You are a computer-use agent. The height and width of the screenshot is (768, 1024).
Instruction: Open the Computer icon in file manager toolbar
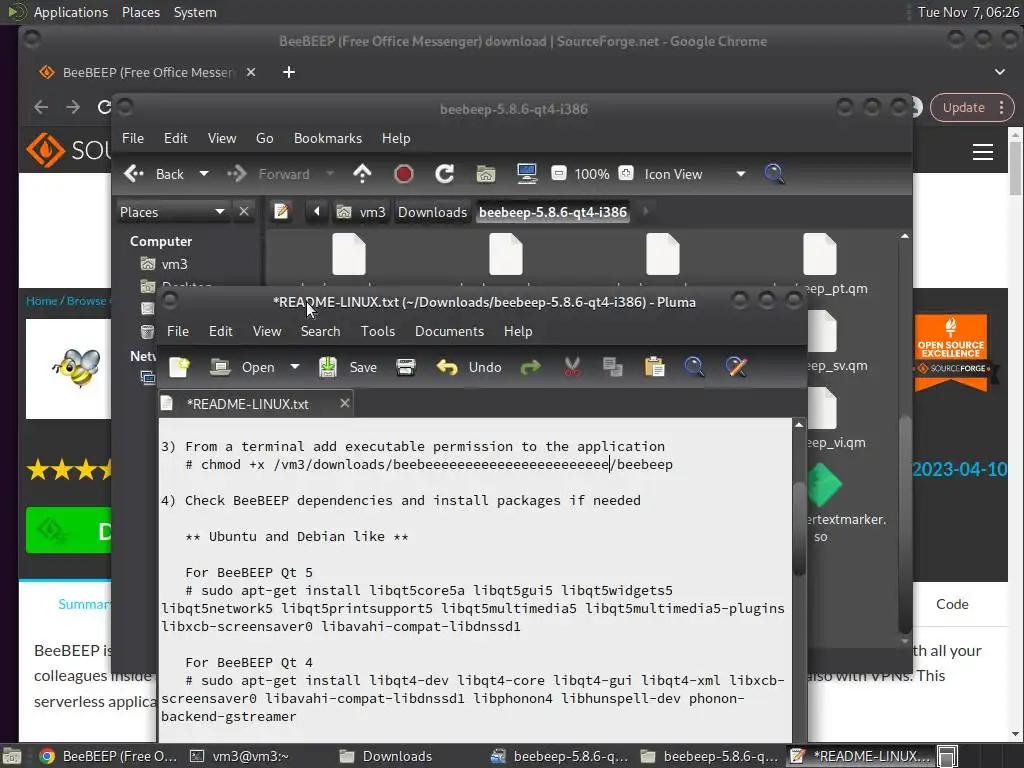(x=526, y=174)
